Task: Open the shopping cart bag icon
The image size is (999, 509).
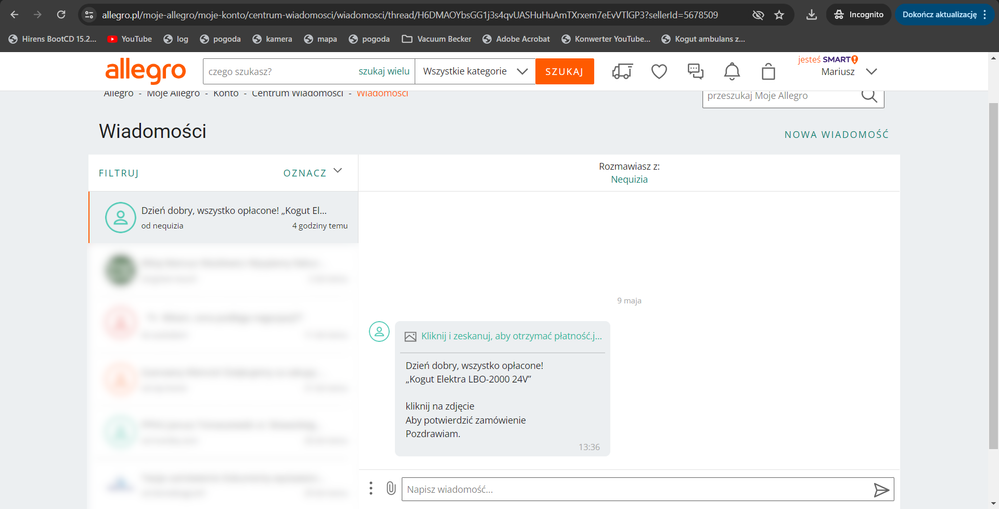Action: pyautogui.click(x=768, y=72)
